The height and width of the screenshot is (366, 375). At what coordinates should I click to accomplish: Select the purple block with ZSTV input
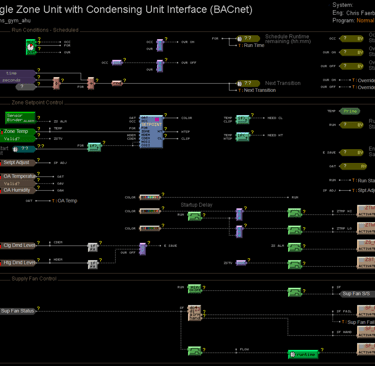(x=241, y=263)
